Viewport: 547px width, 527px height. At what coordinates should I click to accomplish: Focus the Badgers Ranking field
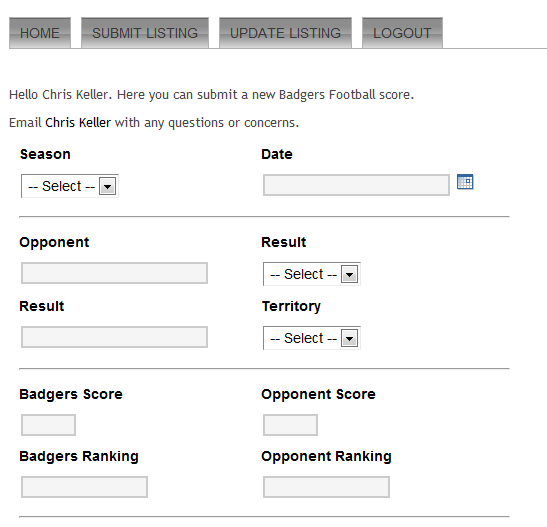click(x=84, y=487)
